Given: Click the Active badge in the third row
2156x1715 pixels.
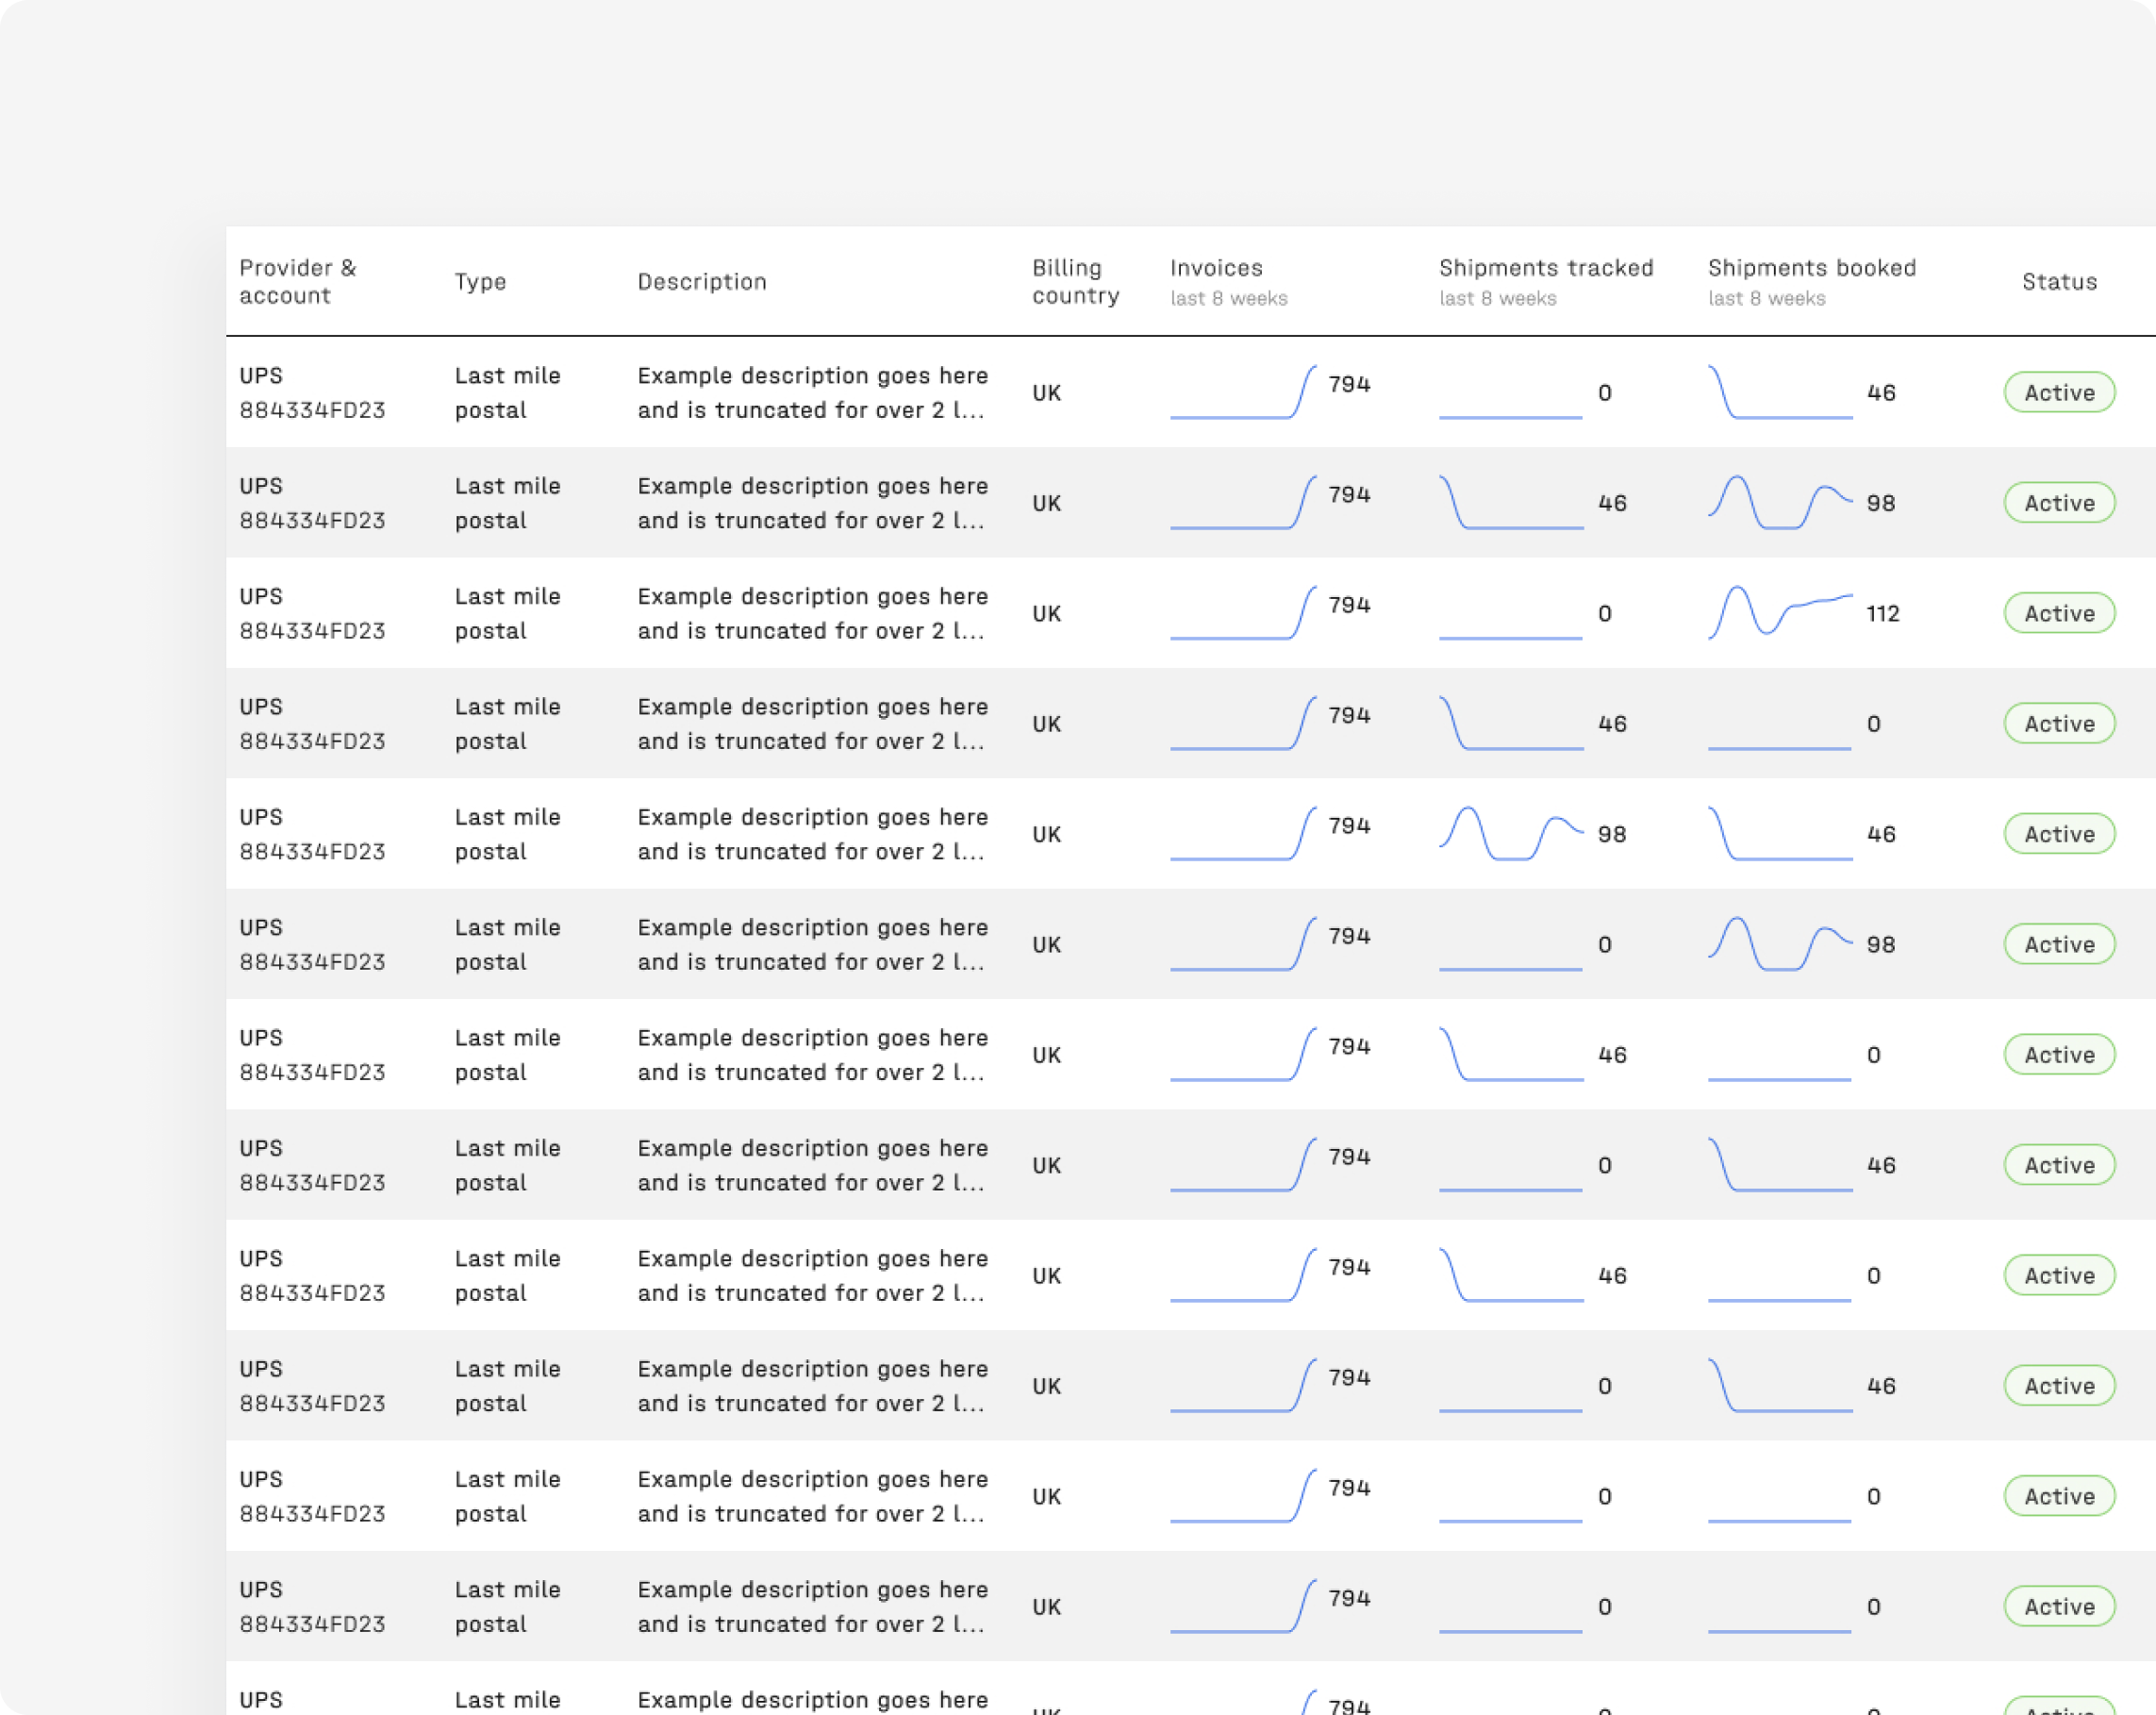Looking at the screenshot, I should [2059, 613].
